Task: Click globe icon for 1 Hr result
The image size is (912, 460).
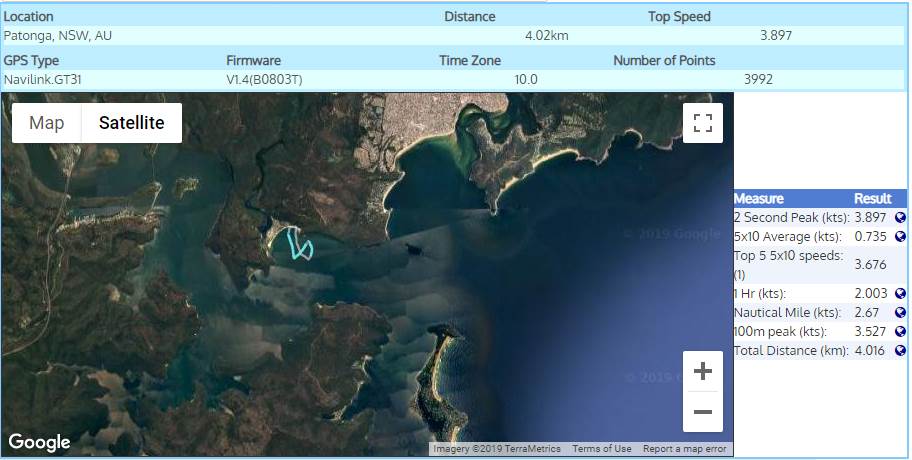Action: 900,293
